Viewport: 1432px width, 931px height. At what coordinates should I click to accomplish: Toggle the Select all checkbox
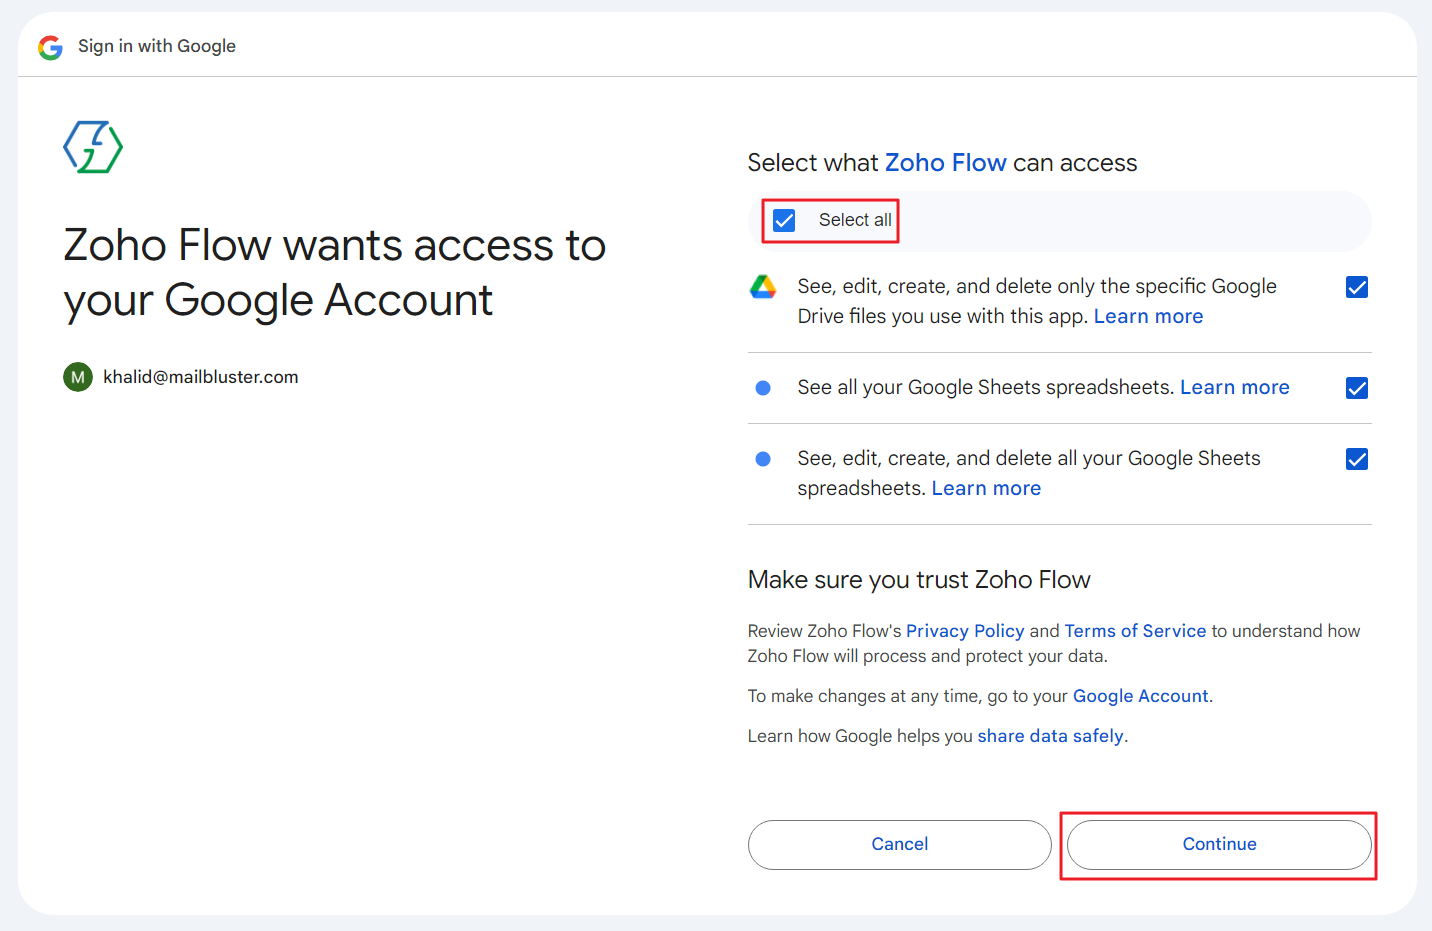click(x=785, y=220)
